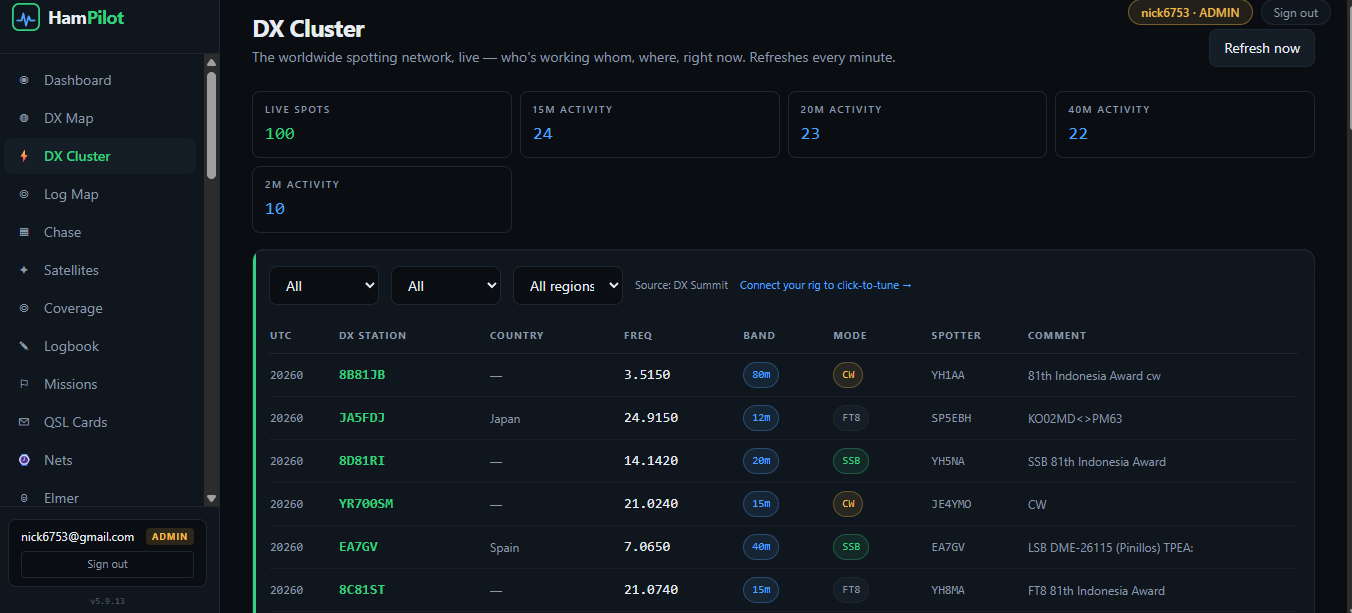Click the Chase sidebar icon
Image resolution: width=1352 pixels, height=613 pixels.
24,232
